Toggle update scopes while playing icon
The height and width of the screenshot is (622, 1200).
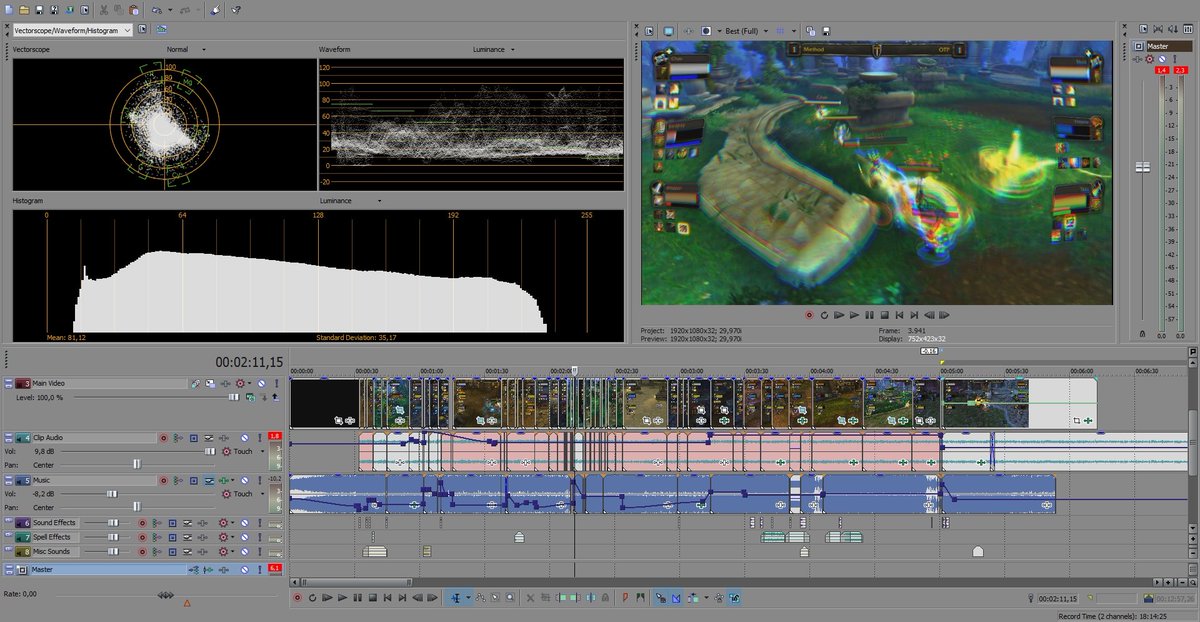pos(161,30)
